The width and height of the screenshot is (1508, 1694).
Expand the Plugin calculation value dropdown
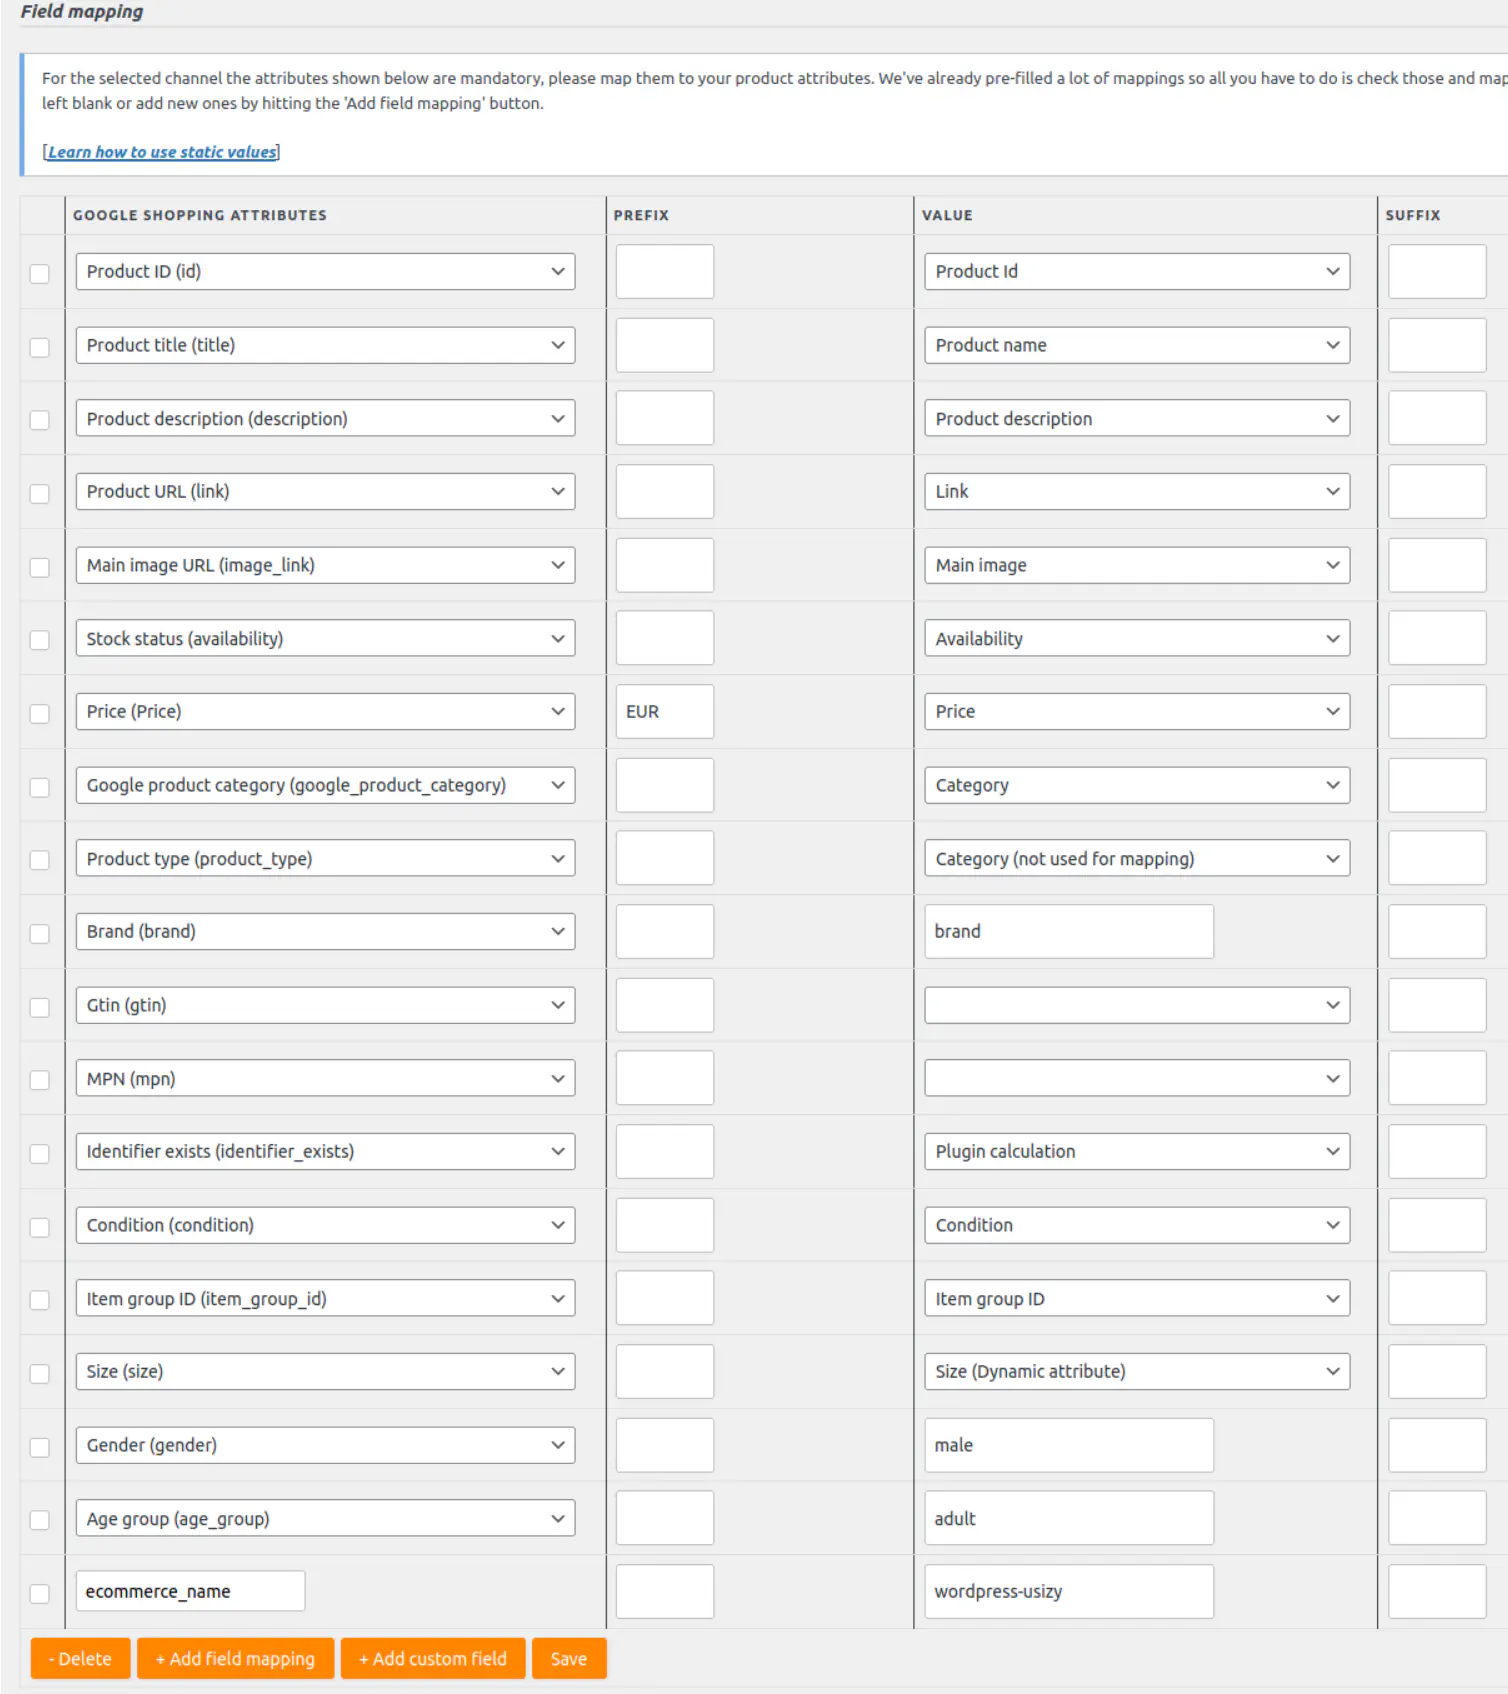tap(1136, 1151)
